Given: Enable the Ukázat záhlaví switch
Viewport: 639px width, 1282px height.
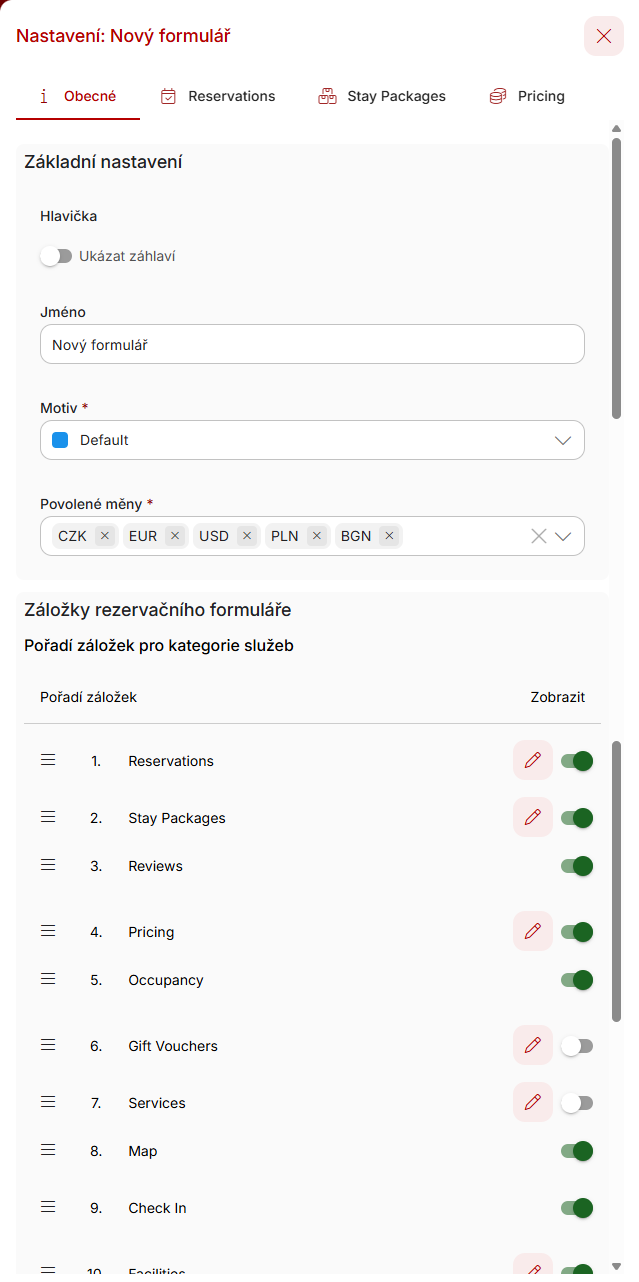Looking at the screenshot, I should (x=56, y=256).
